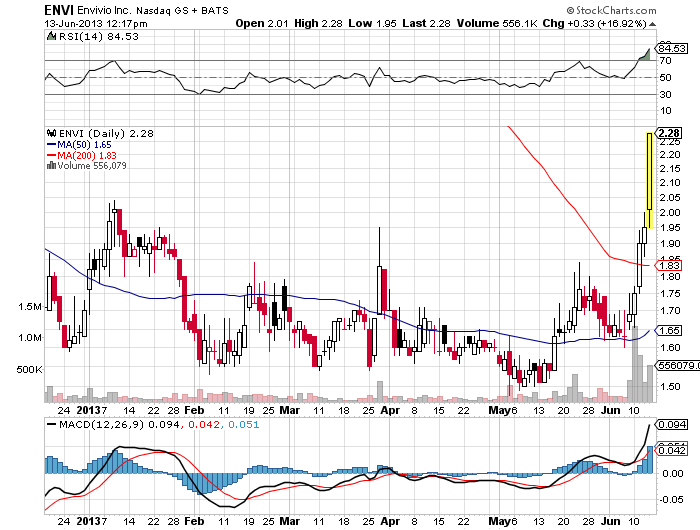The height and width of the screenshot is (530, 700).
Task: Click 2013 on the price panel date axis
Action: coord(88,410)
